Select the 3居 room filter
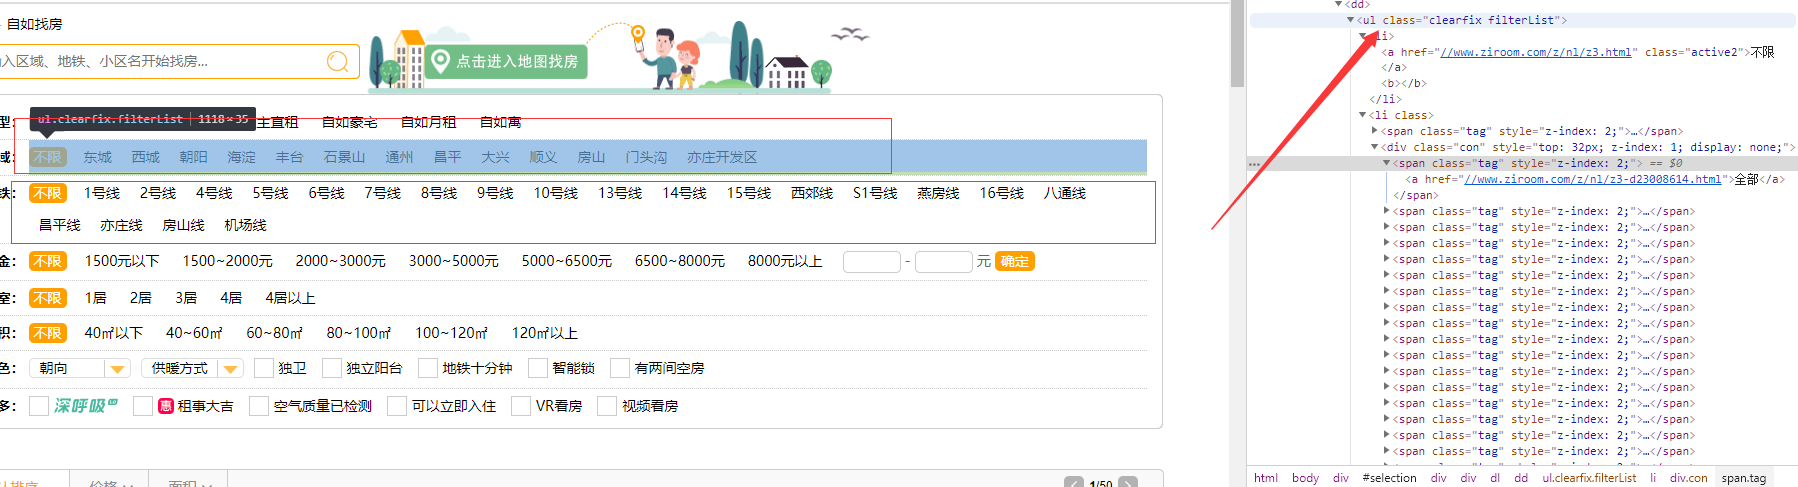 (x=186, y=298)
